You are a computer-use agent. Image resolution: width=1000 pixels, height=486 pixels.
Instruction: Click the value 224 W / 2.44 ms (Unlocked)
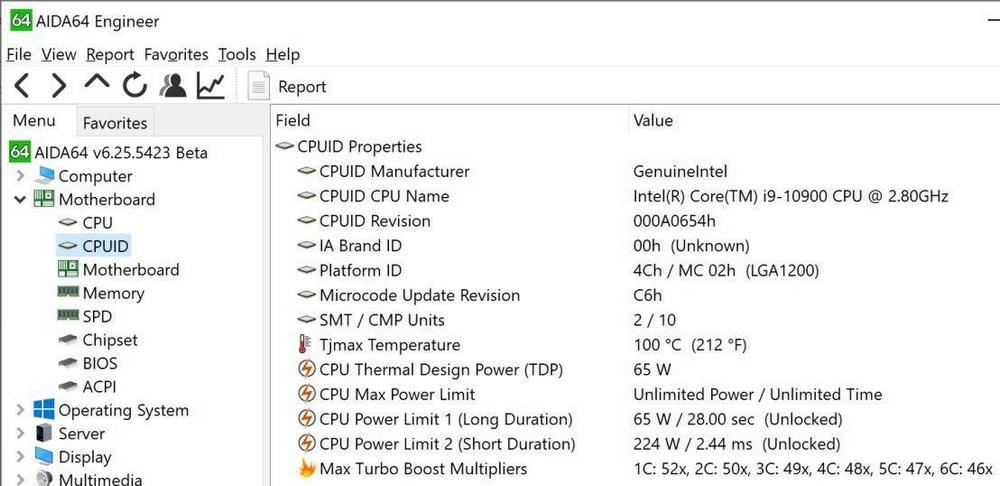point(737,444)
